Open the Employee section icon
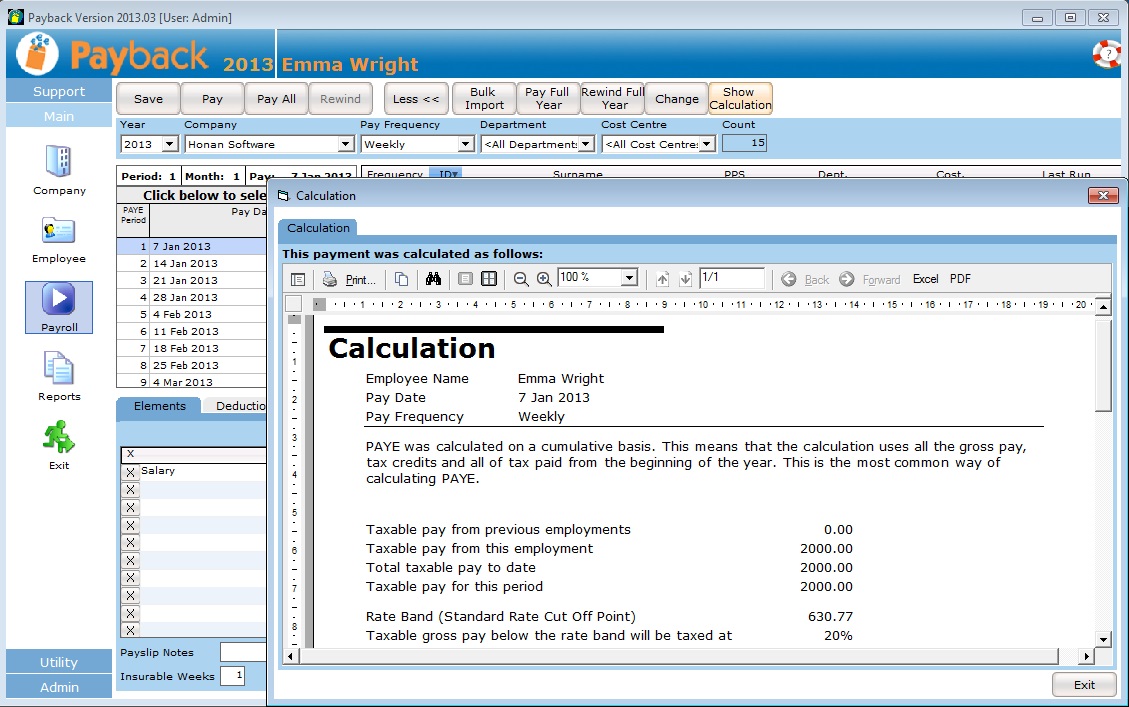1129x707 pixels. coord(59,231)
